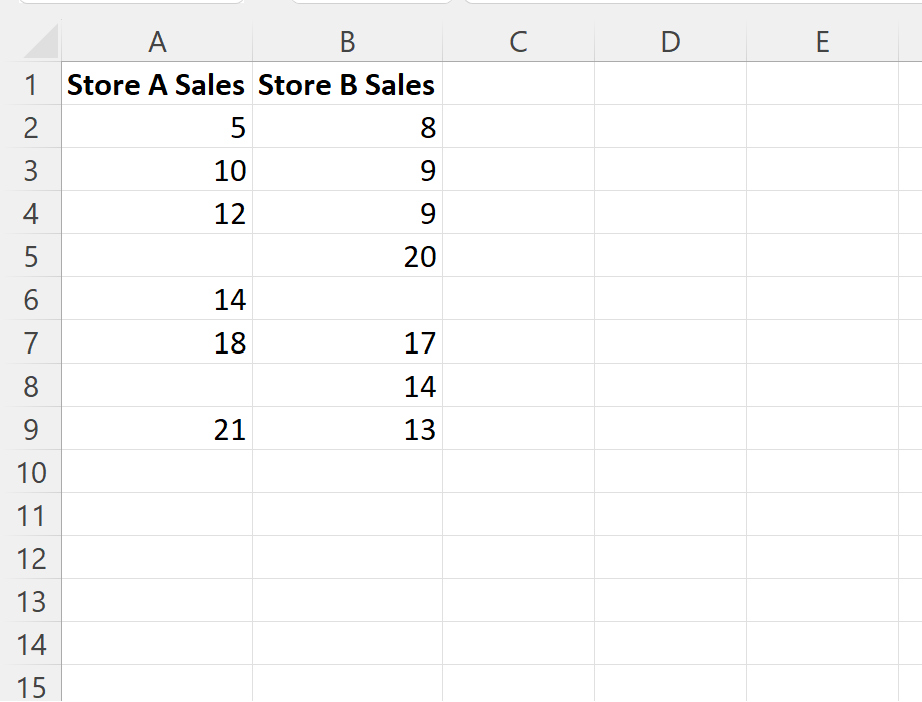Click the Store B Sales header cell
The image size is (922, 702).
(x=347, y=83)
